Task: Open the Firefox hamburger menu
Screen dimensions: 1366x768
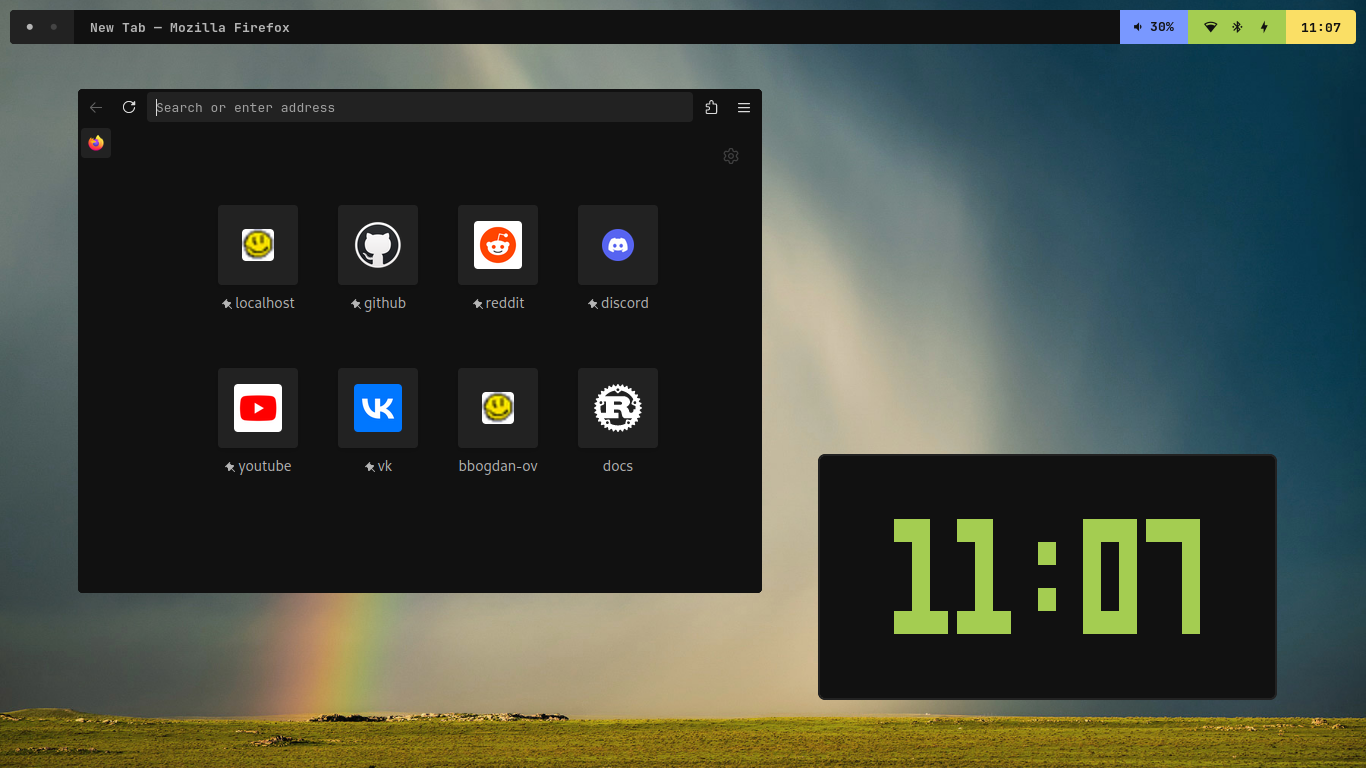Action: pyautogui.click(x=744, y=107)
